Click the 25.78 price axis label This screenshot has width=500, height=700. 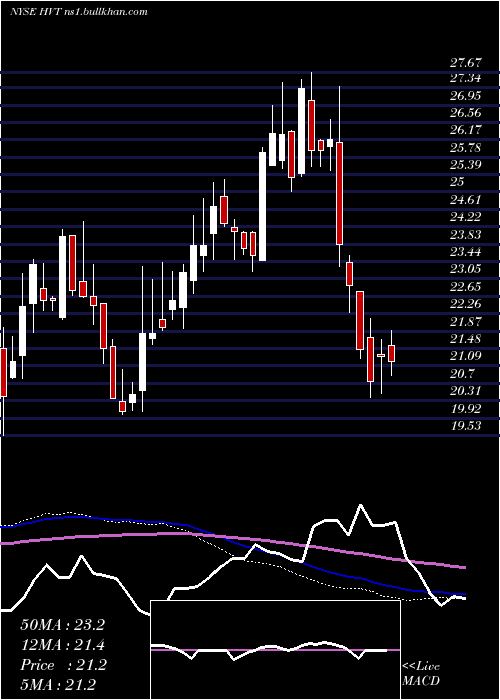point(466,148)
